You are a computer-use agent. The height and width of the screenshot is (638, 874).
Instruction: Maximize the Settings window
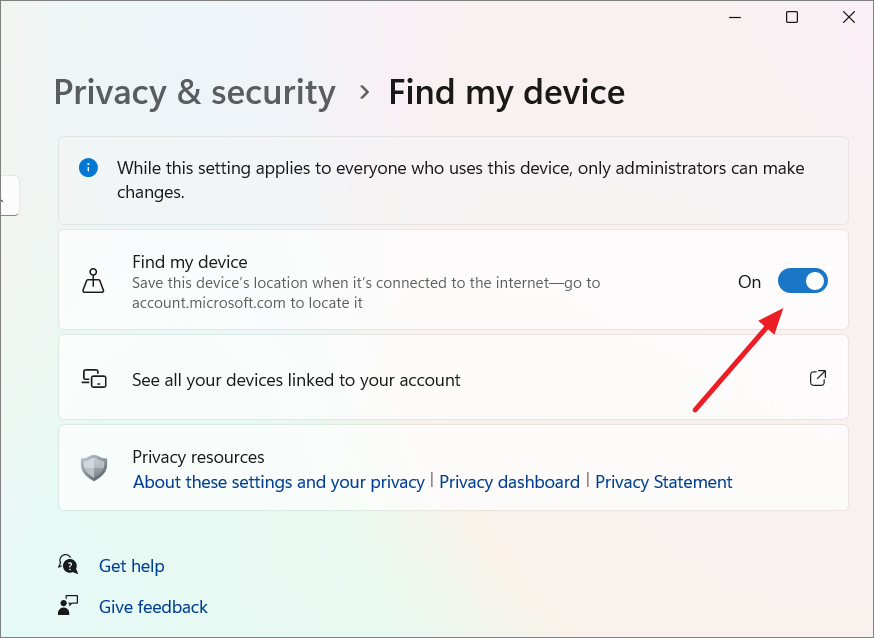792,17
